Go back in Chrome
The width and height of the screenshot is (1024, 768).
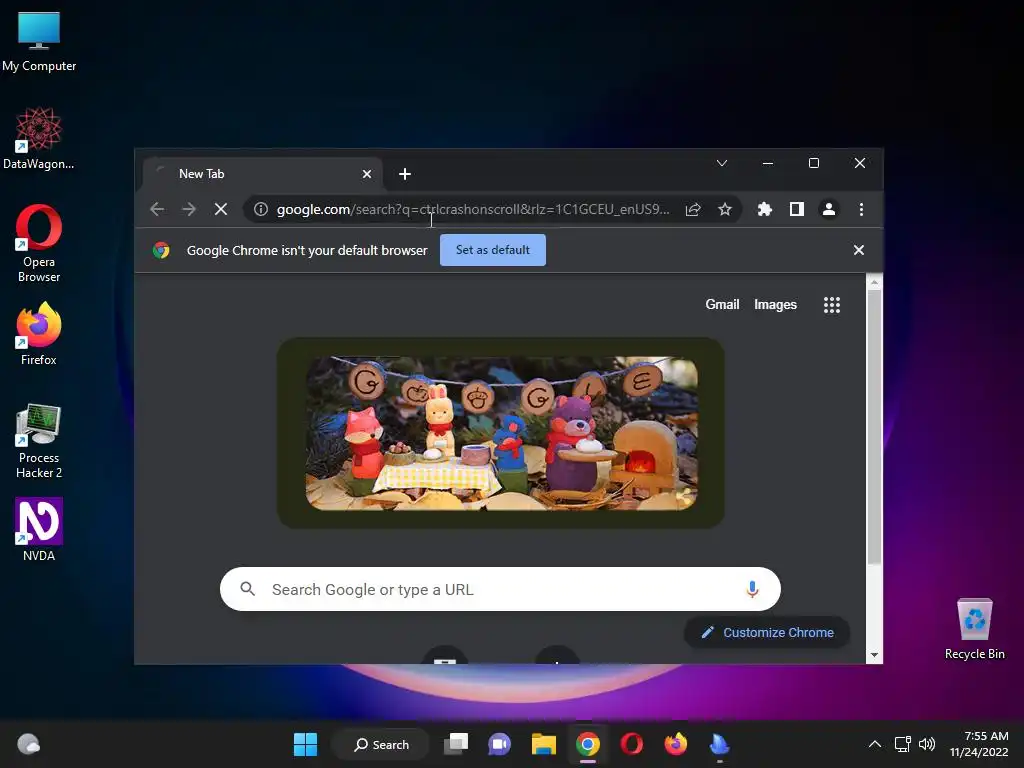(x=157, y=209)
